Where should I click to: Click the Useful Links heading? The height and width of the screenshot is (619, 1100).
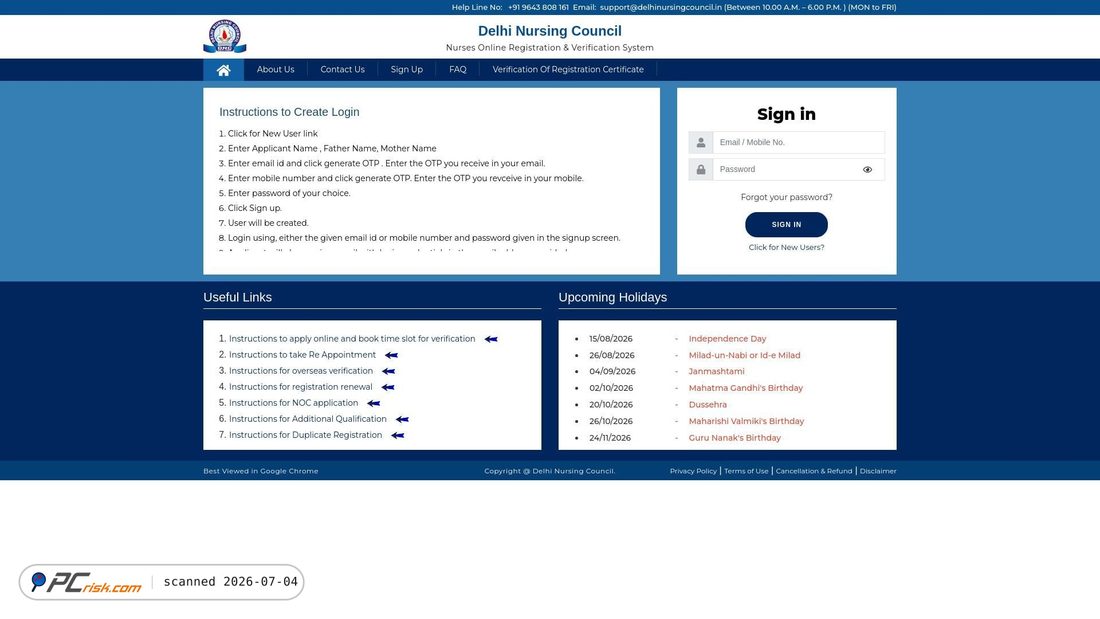coord(237,298)
